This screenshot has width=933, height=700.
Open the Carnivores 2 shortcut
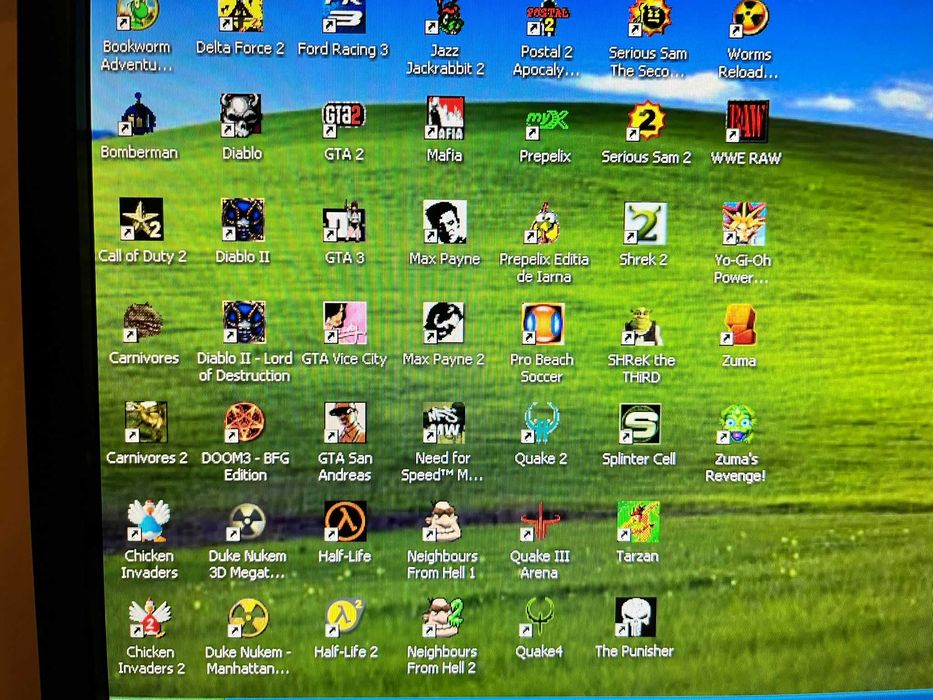[146, 422]
